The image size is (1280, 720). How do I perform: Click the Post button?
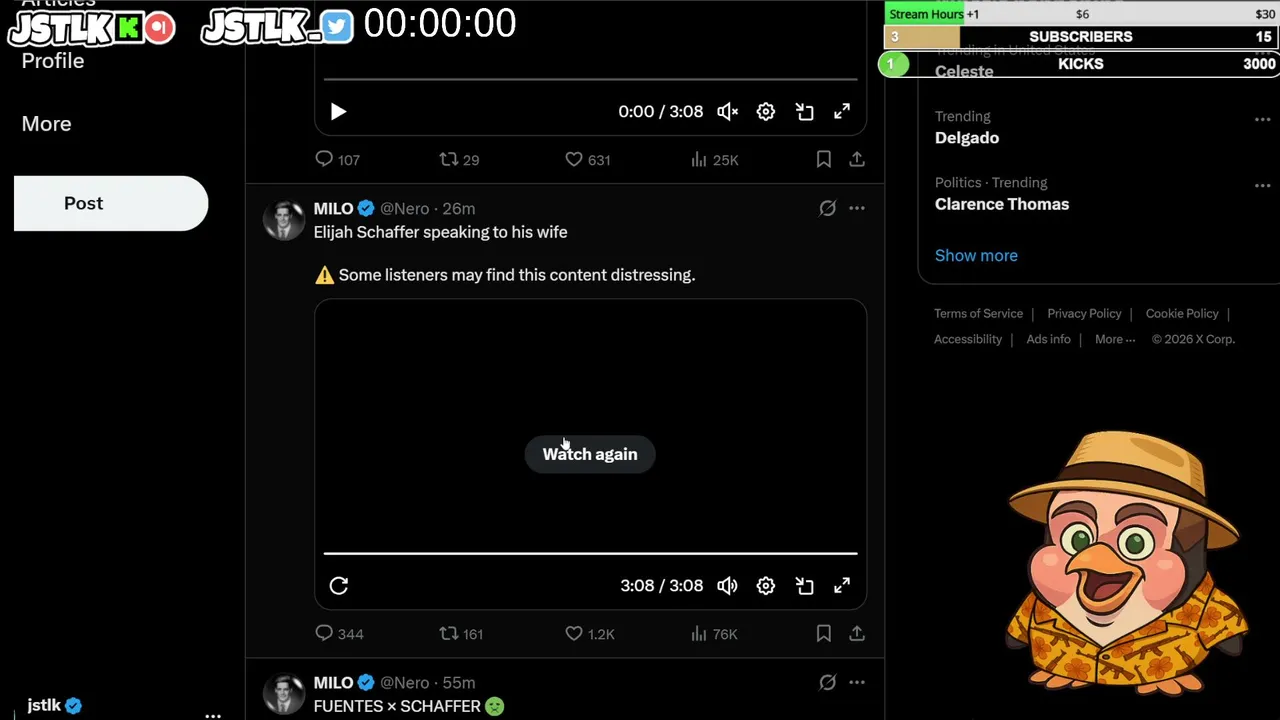point(111,203)
